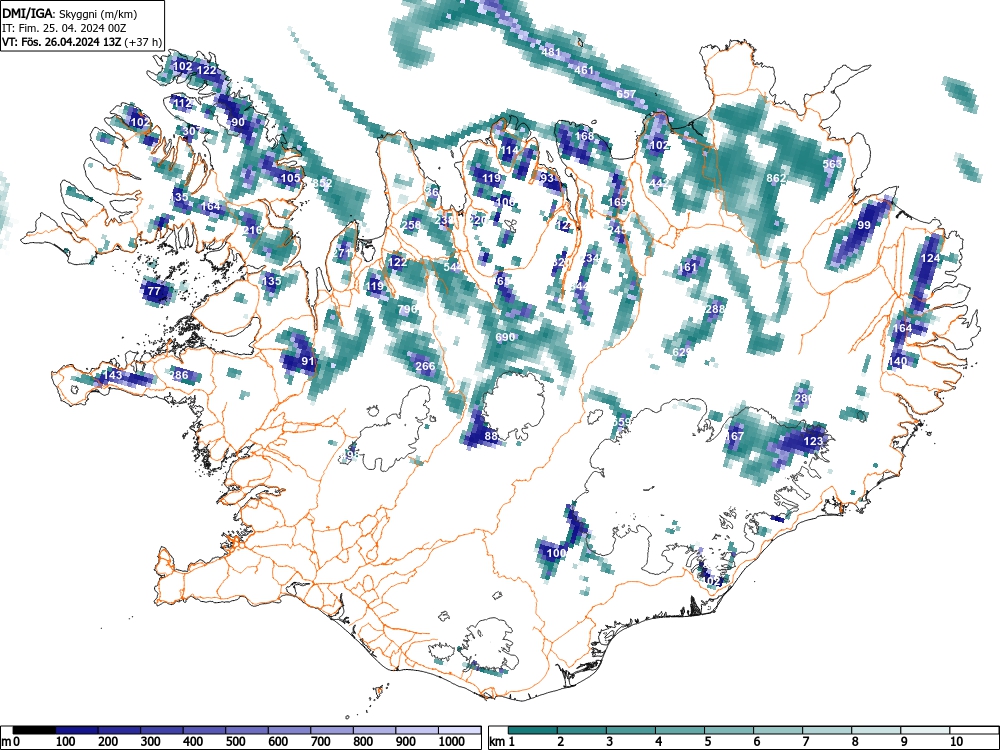1000x750 pixels.
Task: Click the 'm 0' legend label
Action: [11, 742]
